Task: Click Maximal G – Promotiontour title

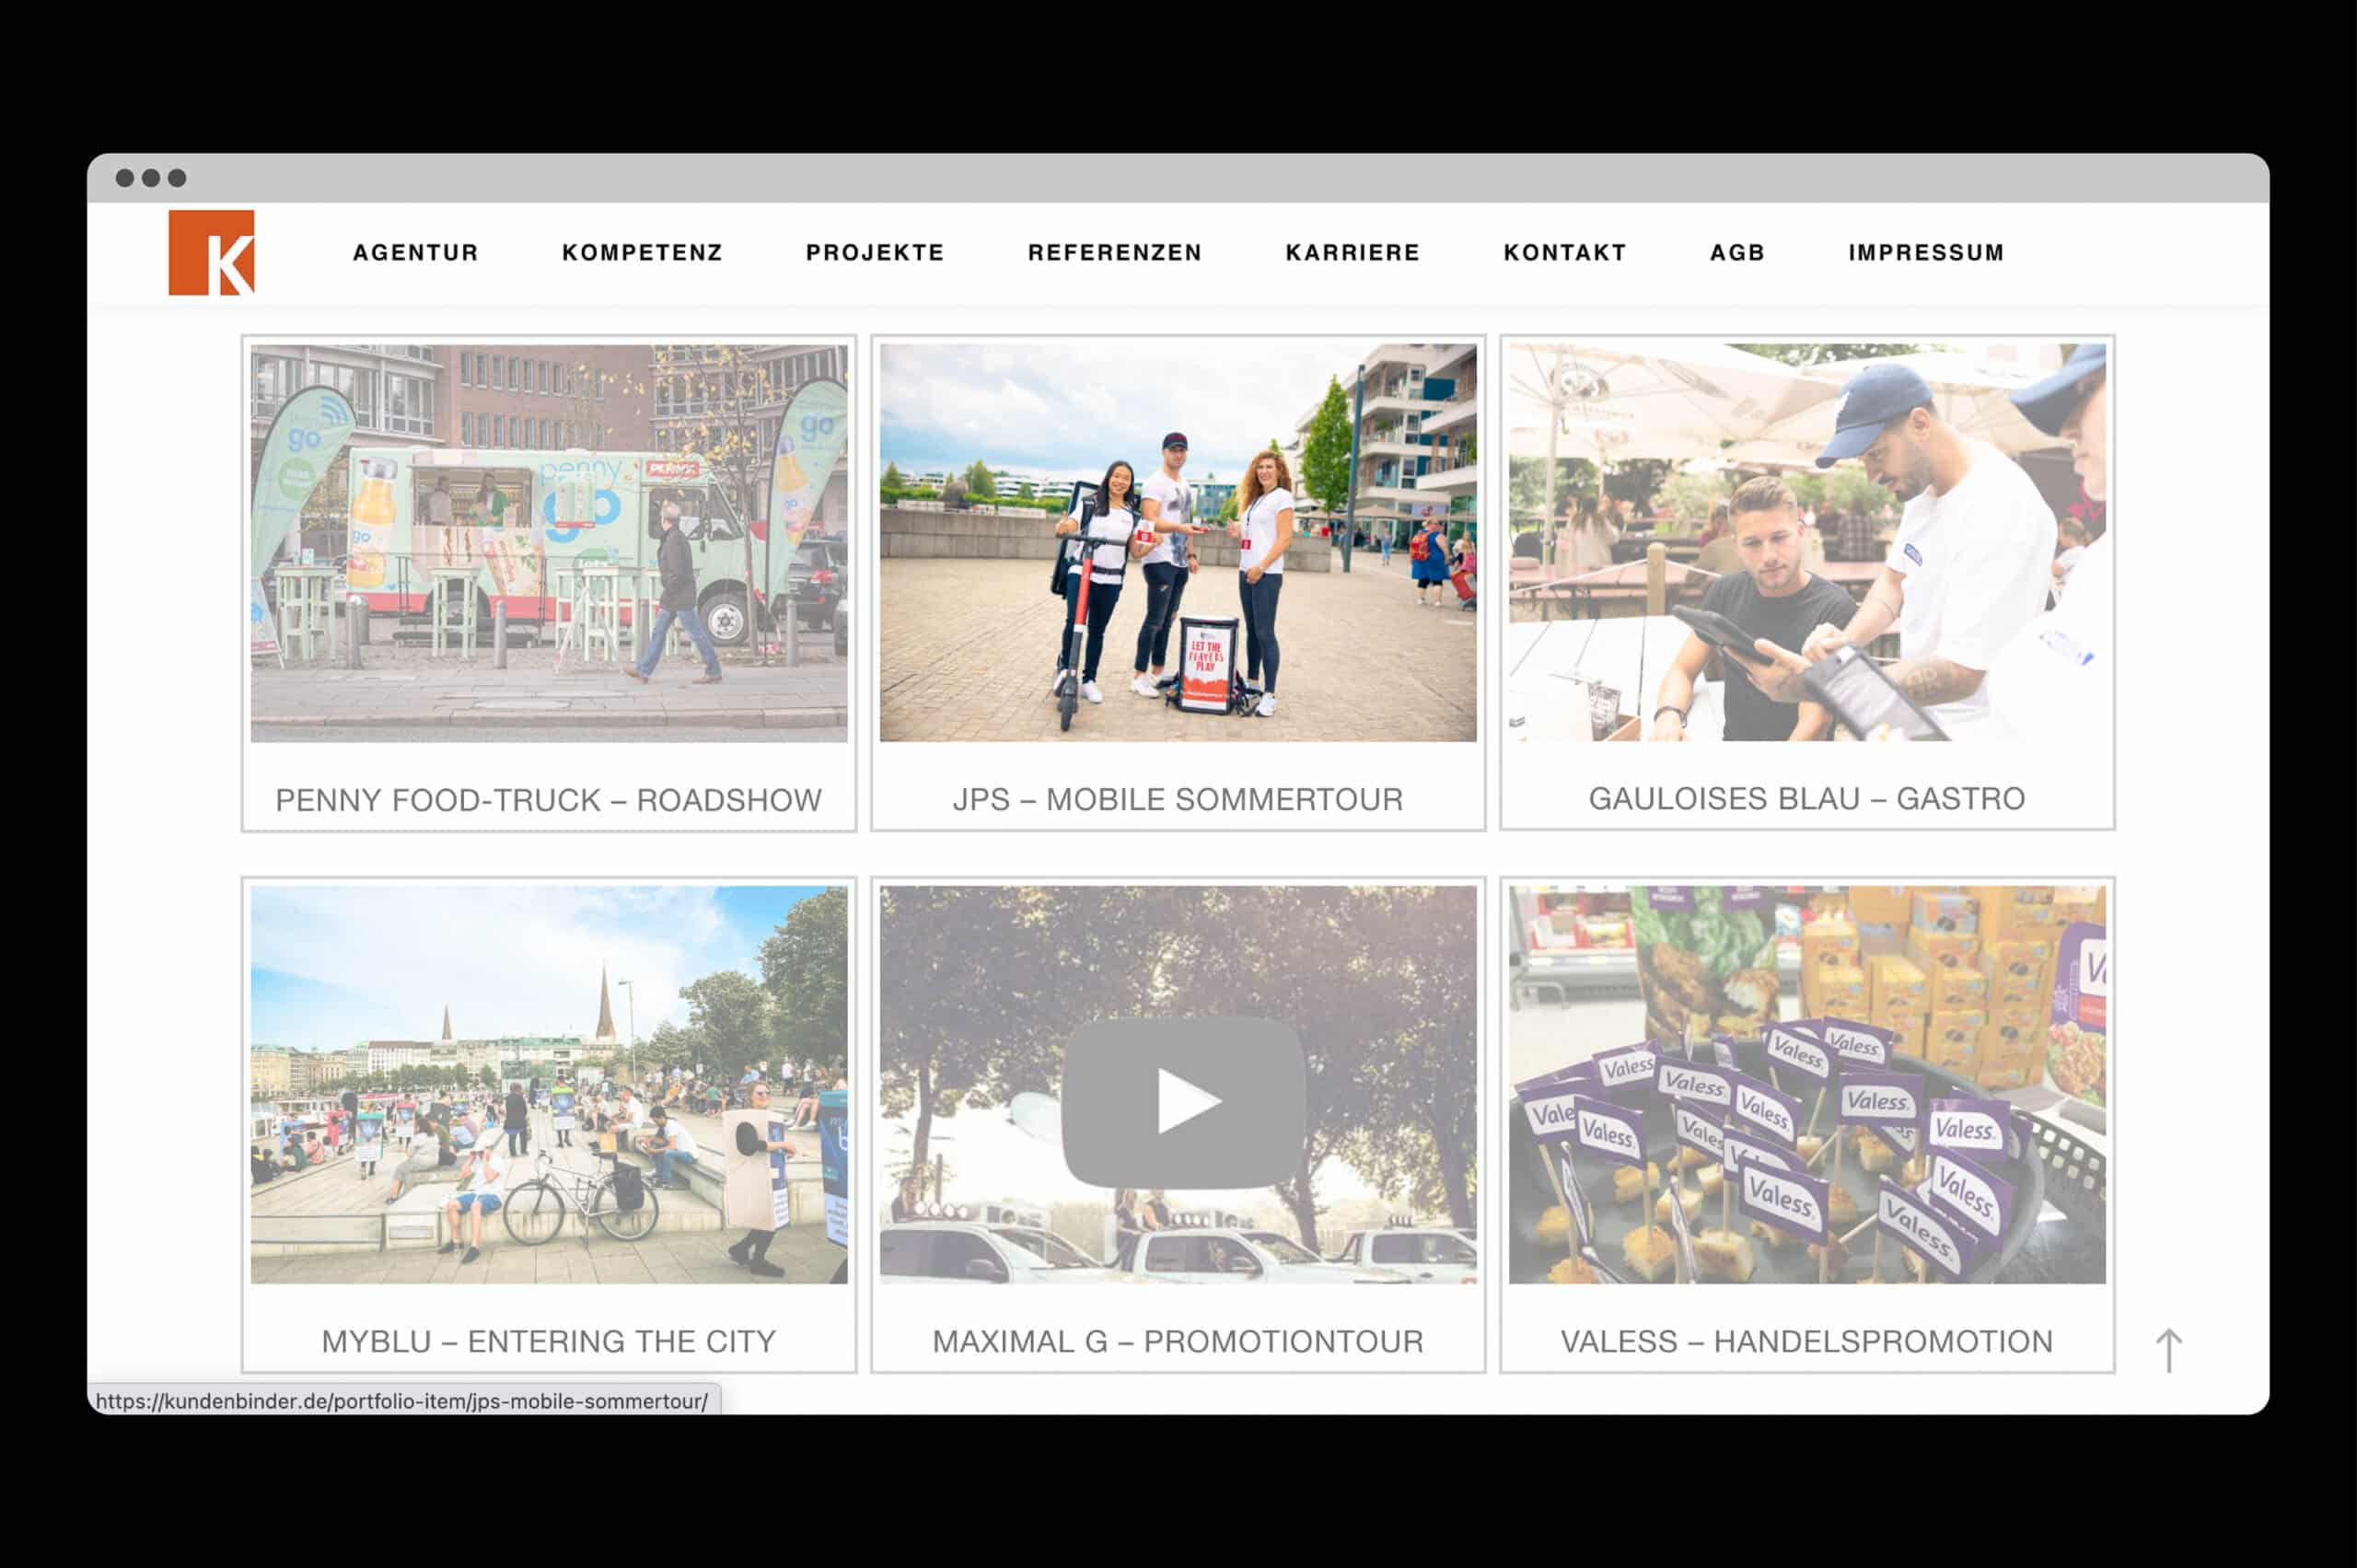Action: (x=1178, y=1341)
